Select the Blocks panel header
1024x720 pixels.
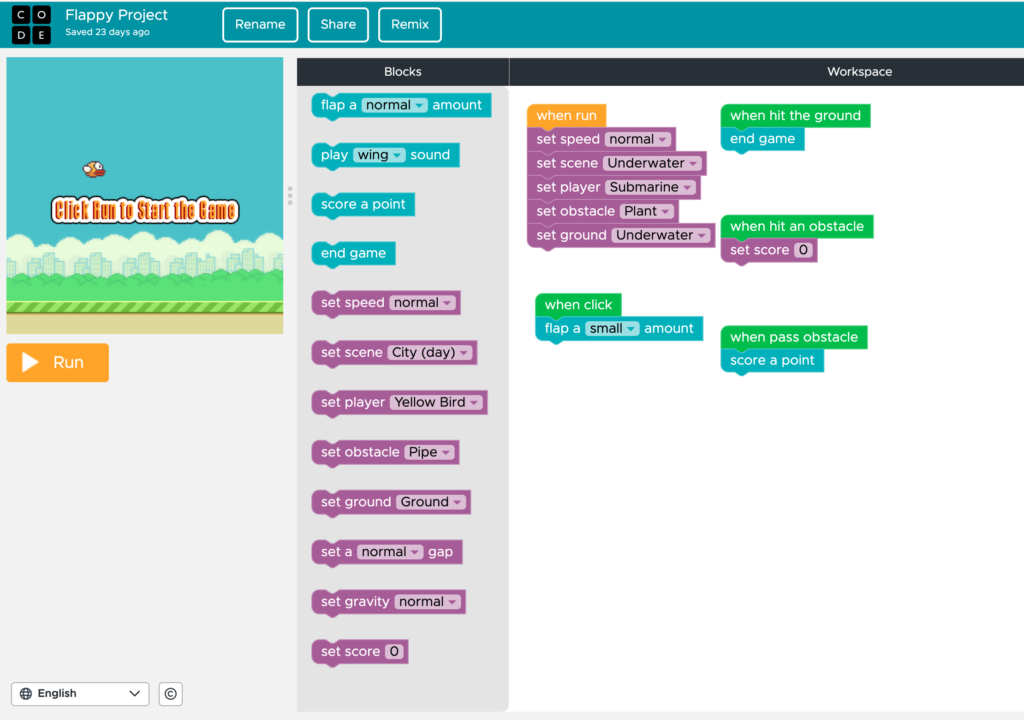pyautogui.click(x=403, y=72)
